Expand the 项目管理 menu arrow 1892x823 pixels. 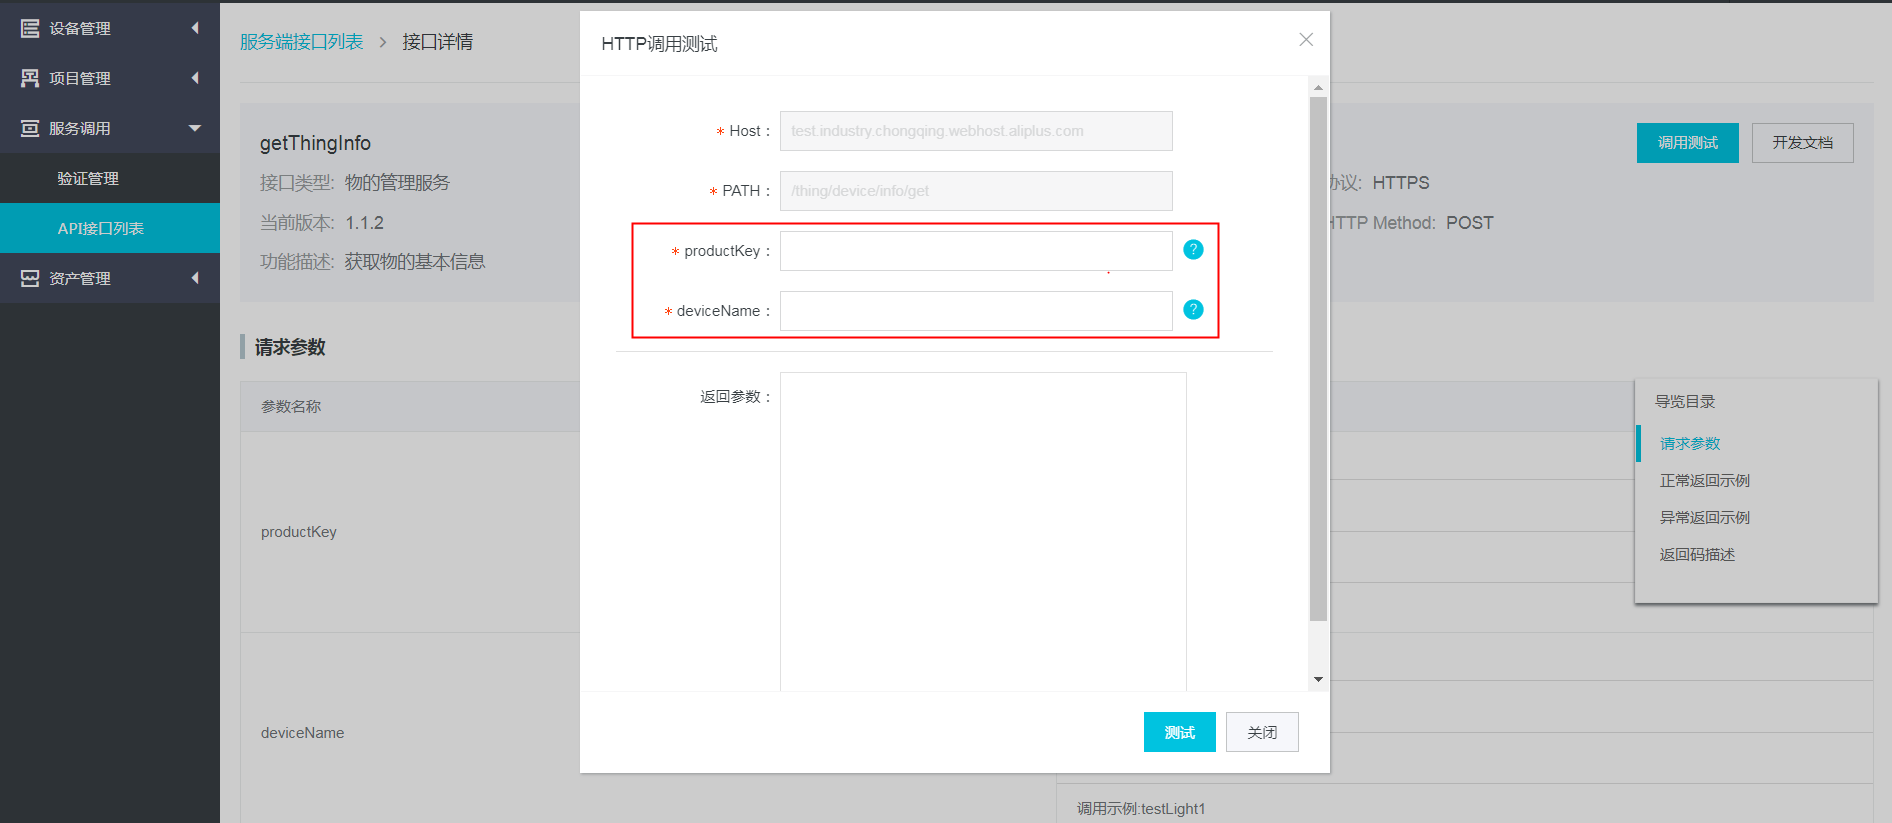coord(195,78)
